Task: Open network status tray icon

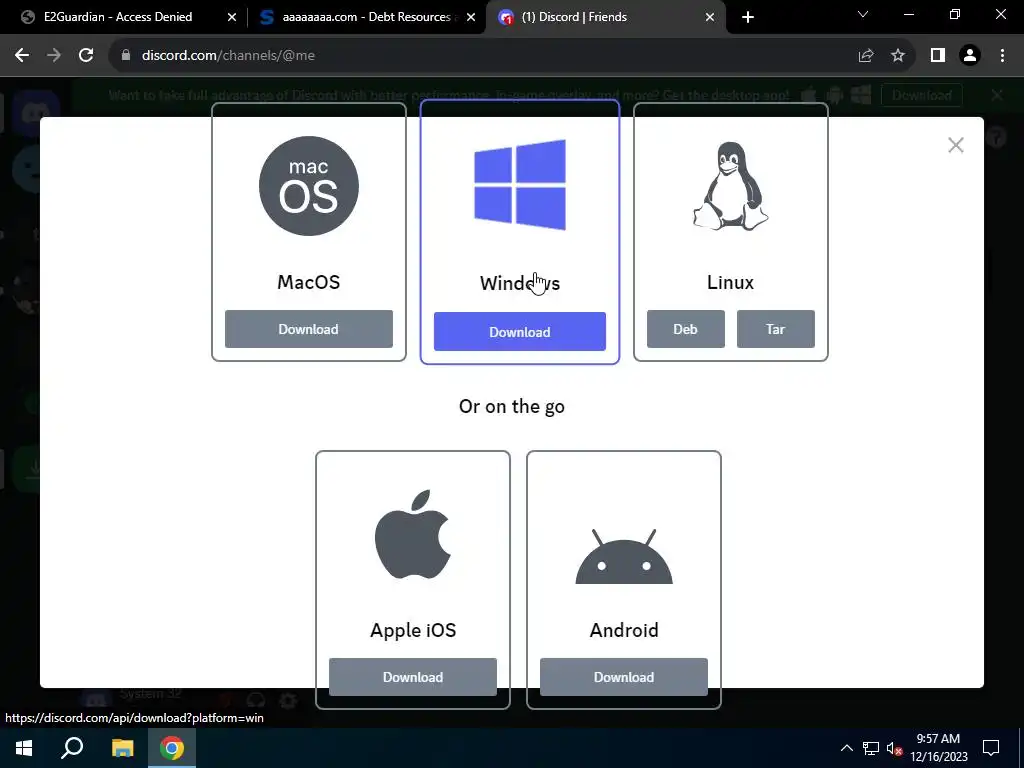Action: (871, 748)
